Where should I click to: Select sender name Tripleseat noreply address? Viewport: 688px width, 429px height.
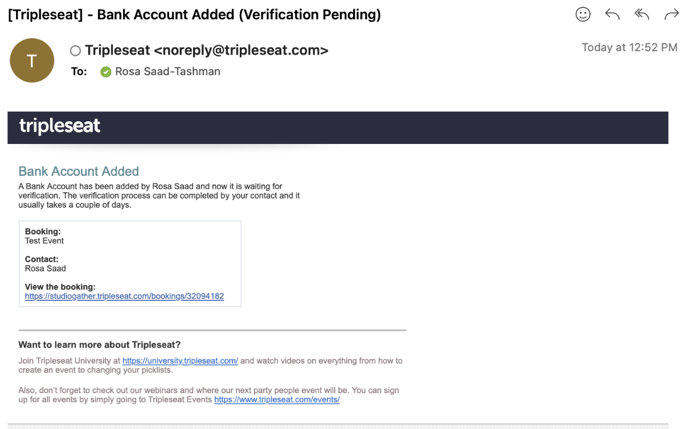[206, 50]
